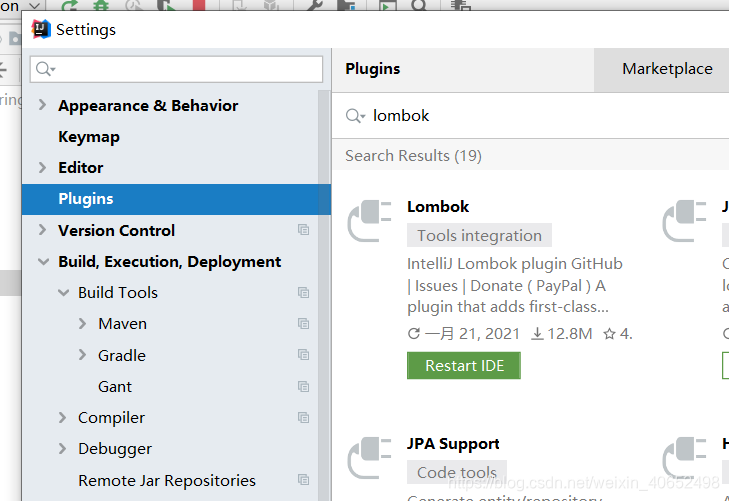Click the plugin search field containing lombok
The width and height of the screenshot is (729, 501).
(530, 116)
